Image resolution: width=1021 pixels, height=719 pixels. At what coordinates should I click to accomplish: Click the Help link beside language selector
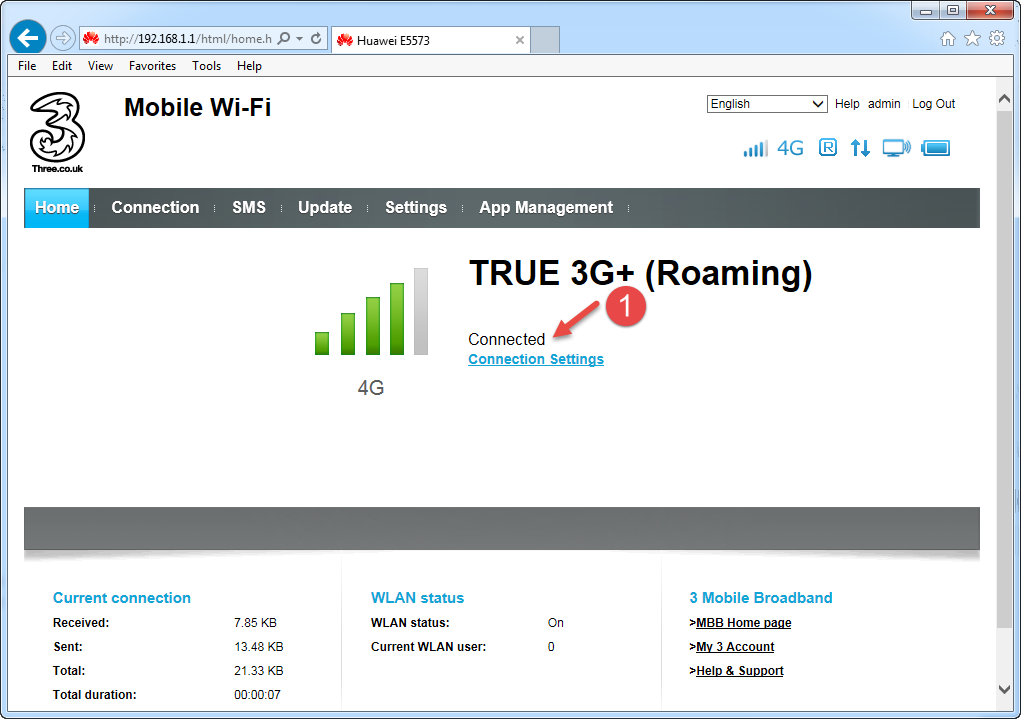click(847, 104)
